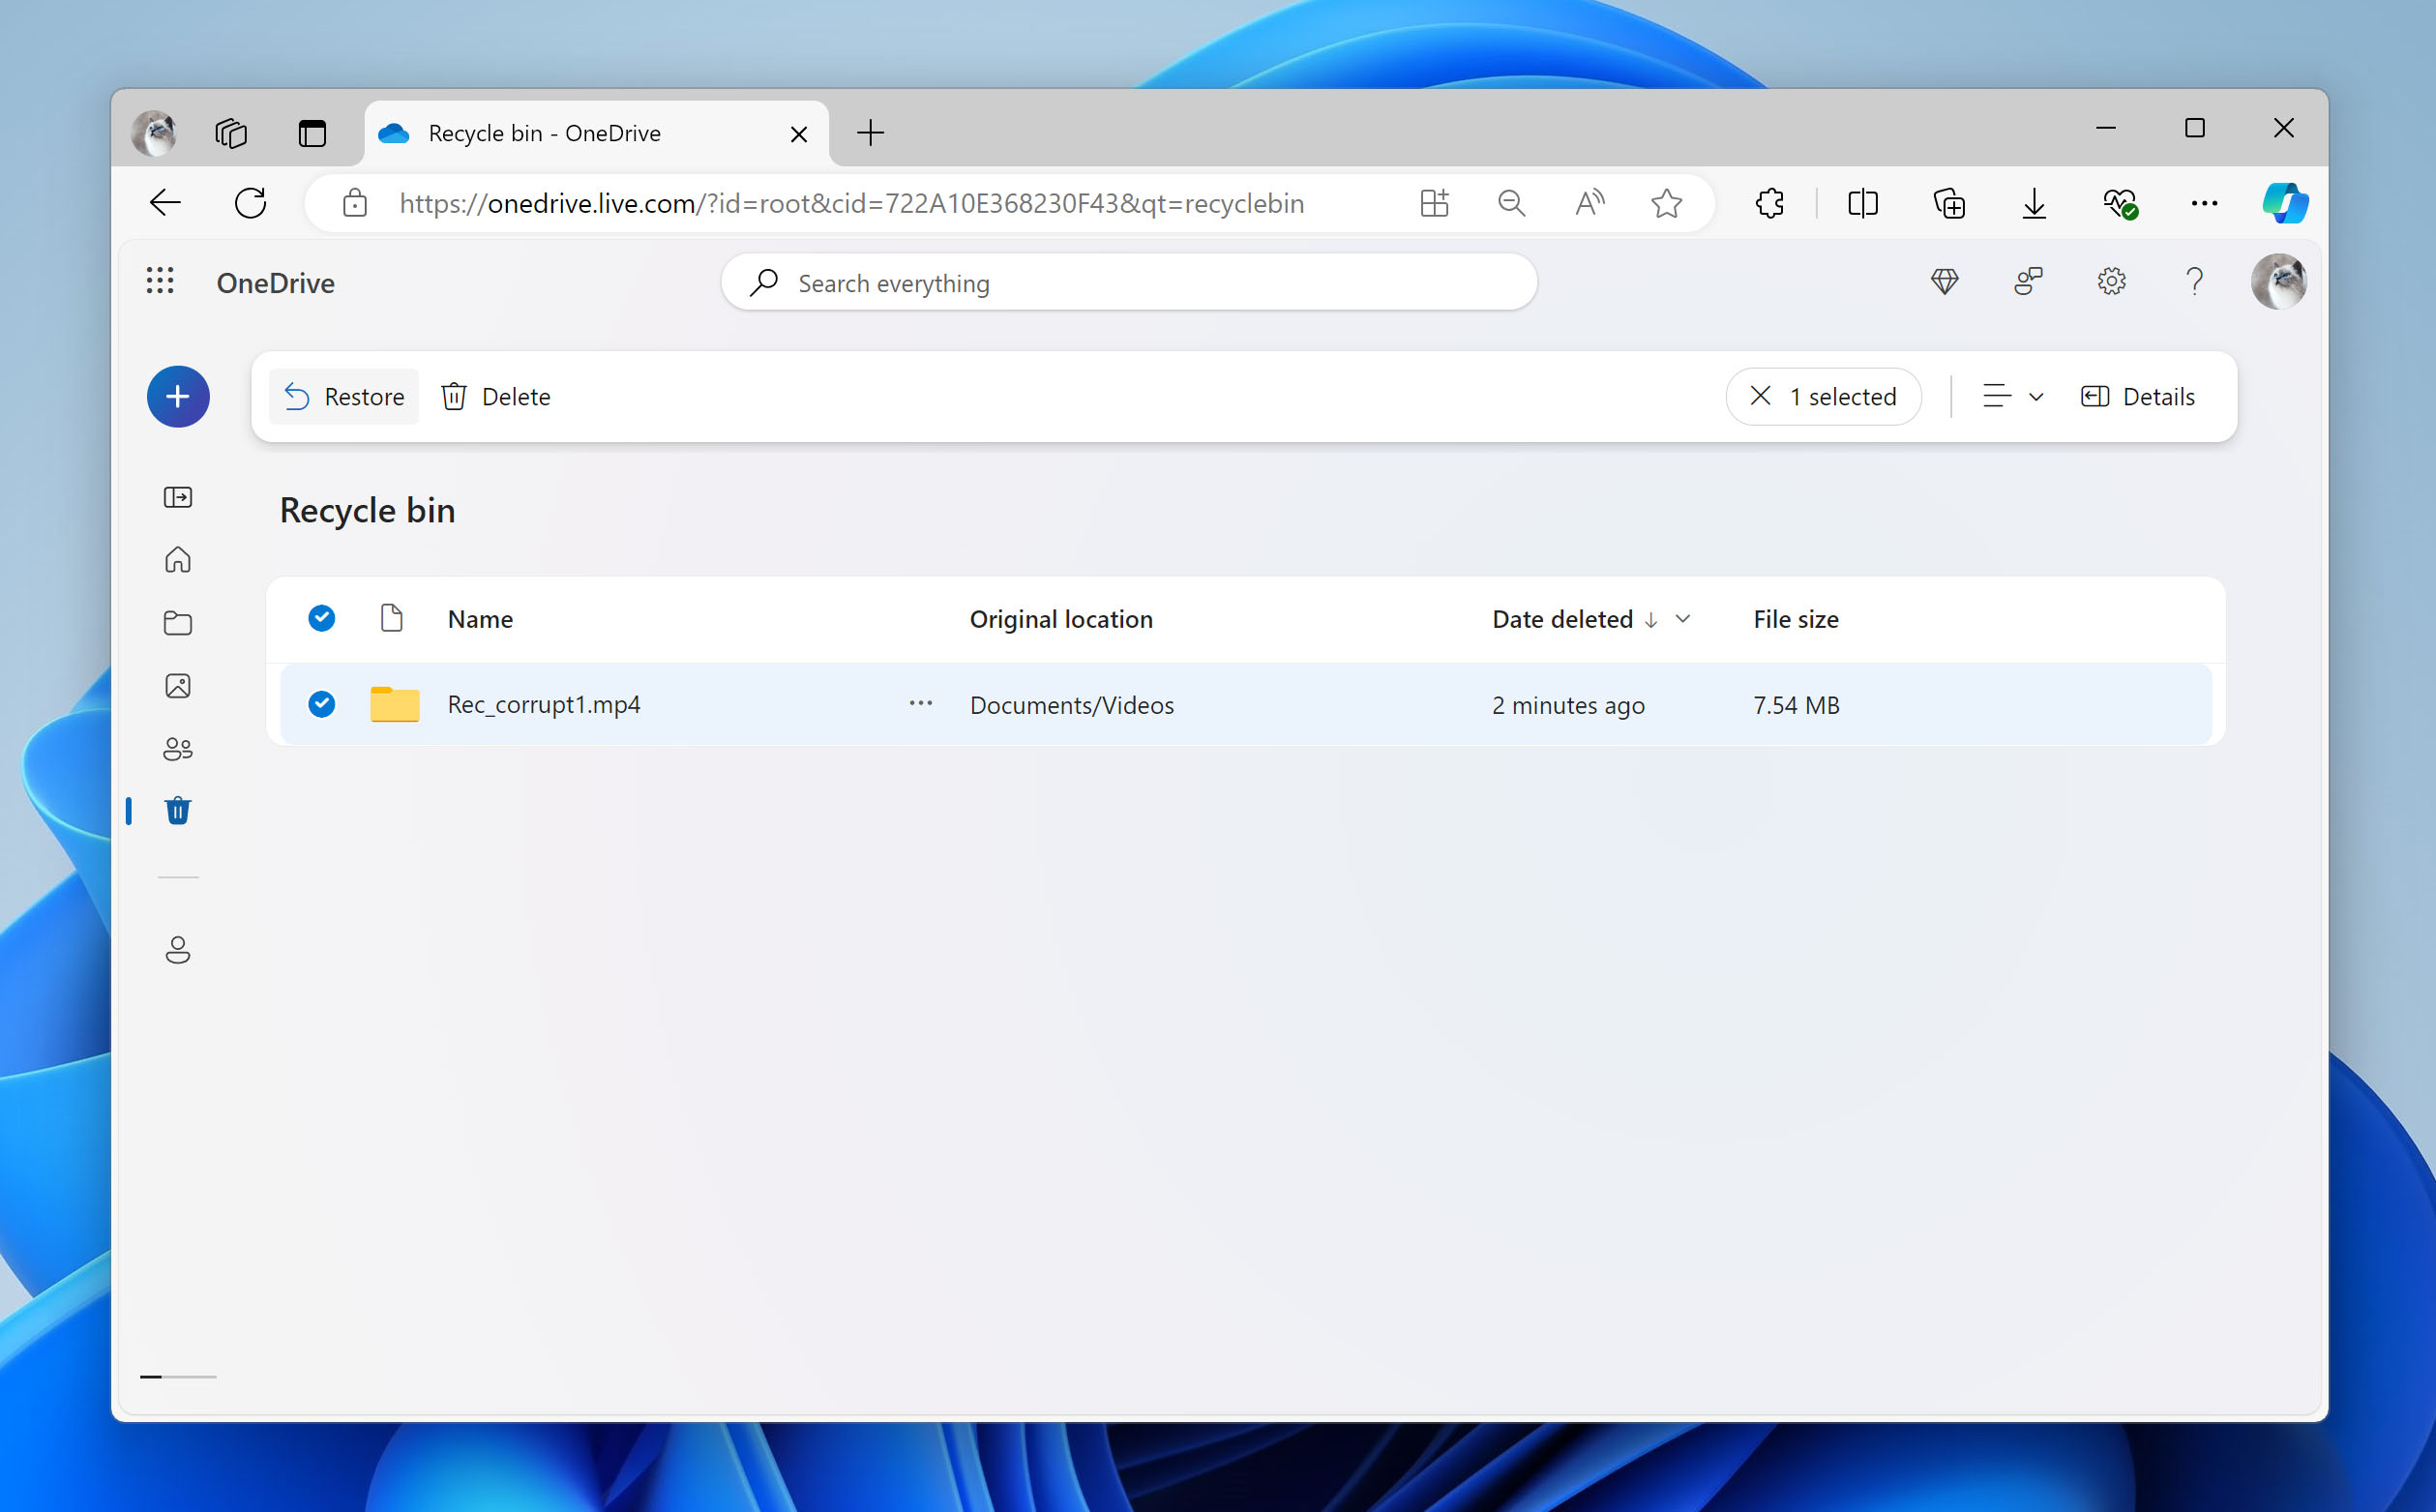This screenshot has width=2436, height=1512.
Task: Click the Search everything input field
Action: (x=1128, y=281)
